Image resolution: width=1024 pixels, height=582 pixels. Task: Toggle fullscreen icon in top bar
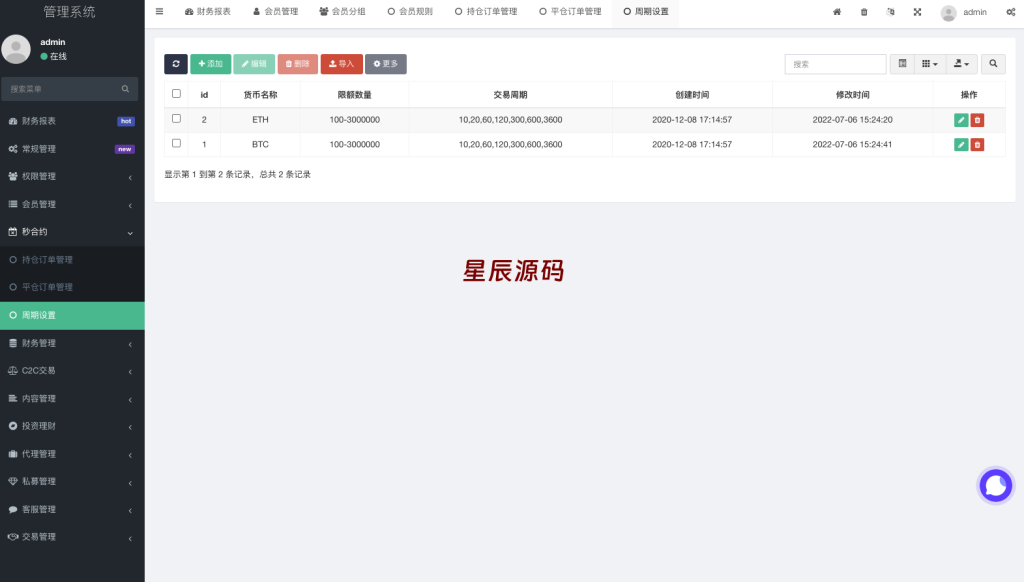[x=918, y=12]
